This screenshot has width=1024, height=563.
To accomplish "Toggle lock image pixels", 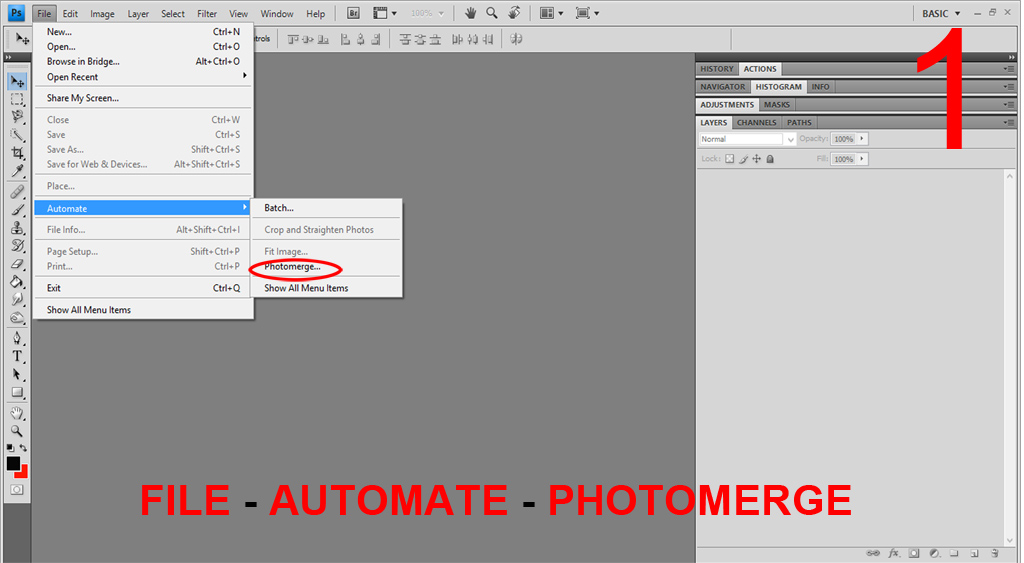I will [x=743, y=159].
